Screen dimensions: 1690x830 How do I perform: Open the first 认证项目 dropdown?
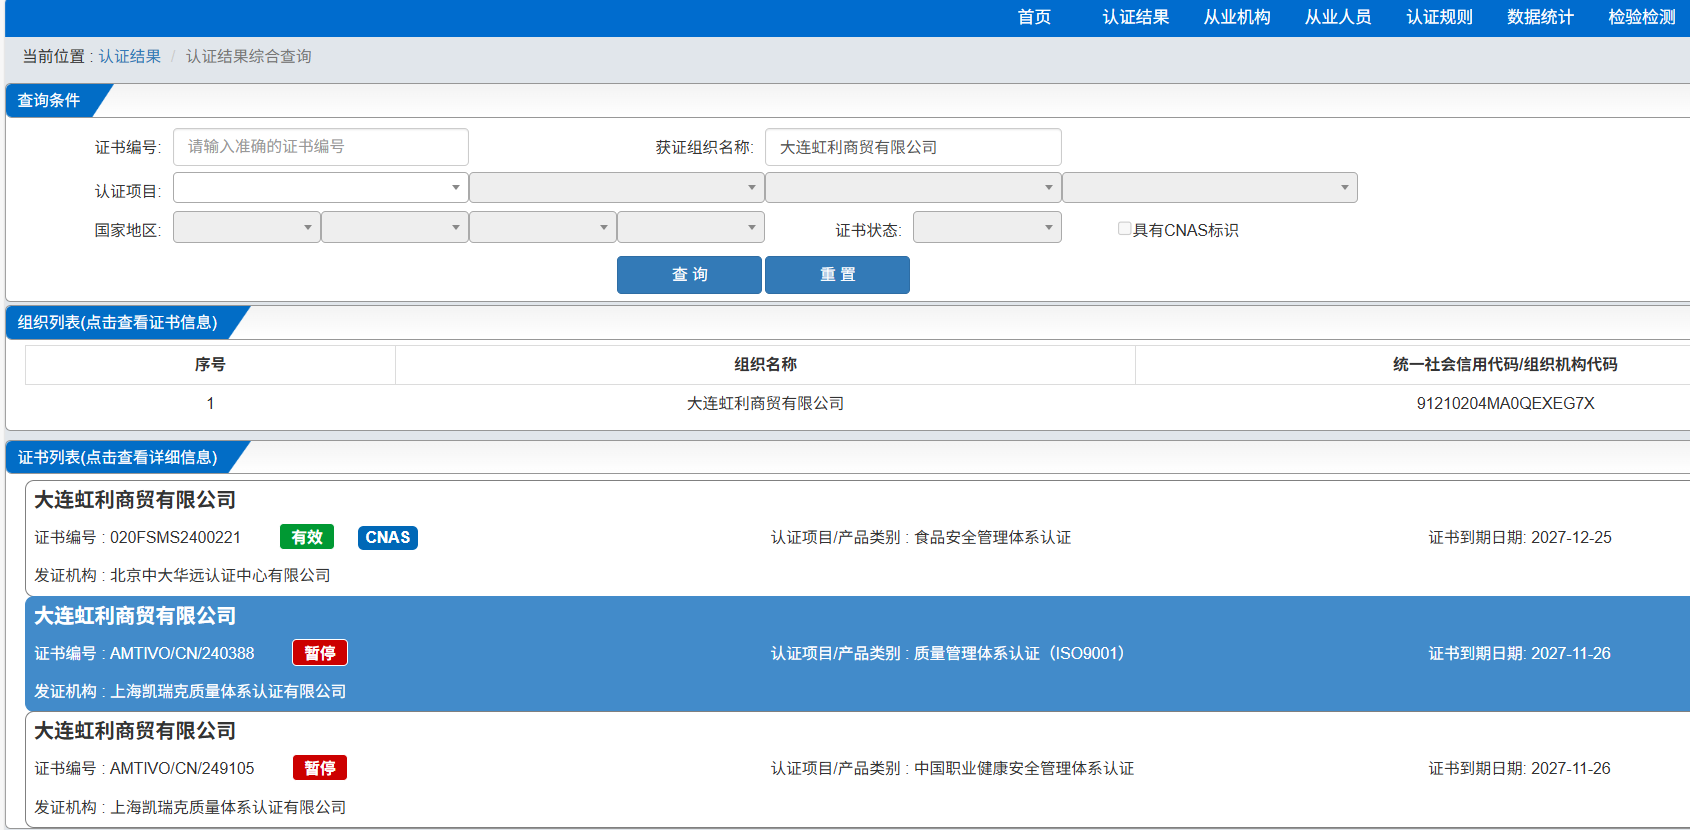click(x=320, y=188)
